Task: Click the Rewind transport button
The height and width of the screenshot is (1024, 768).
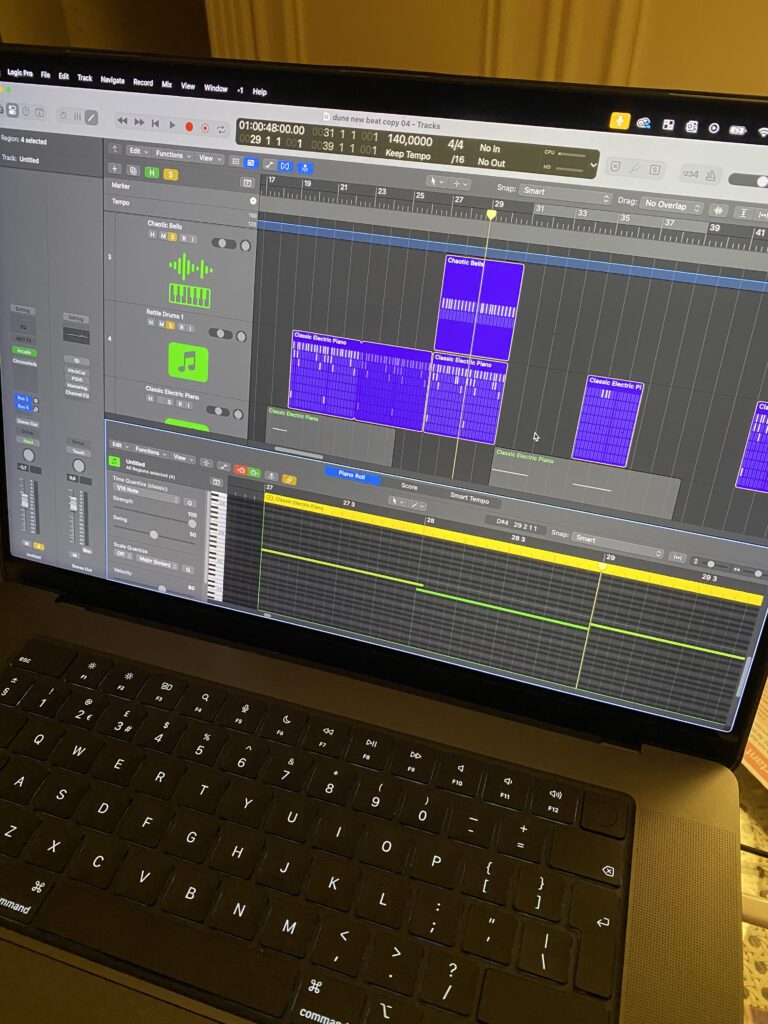Action: (122, 121)
